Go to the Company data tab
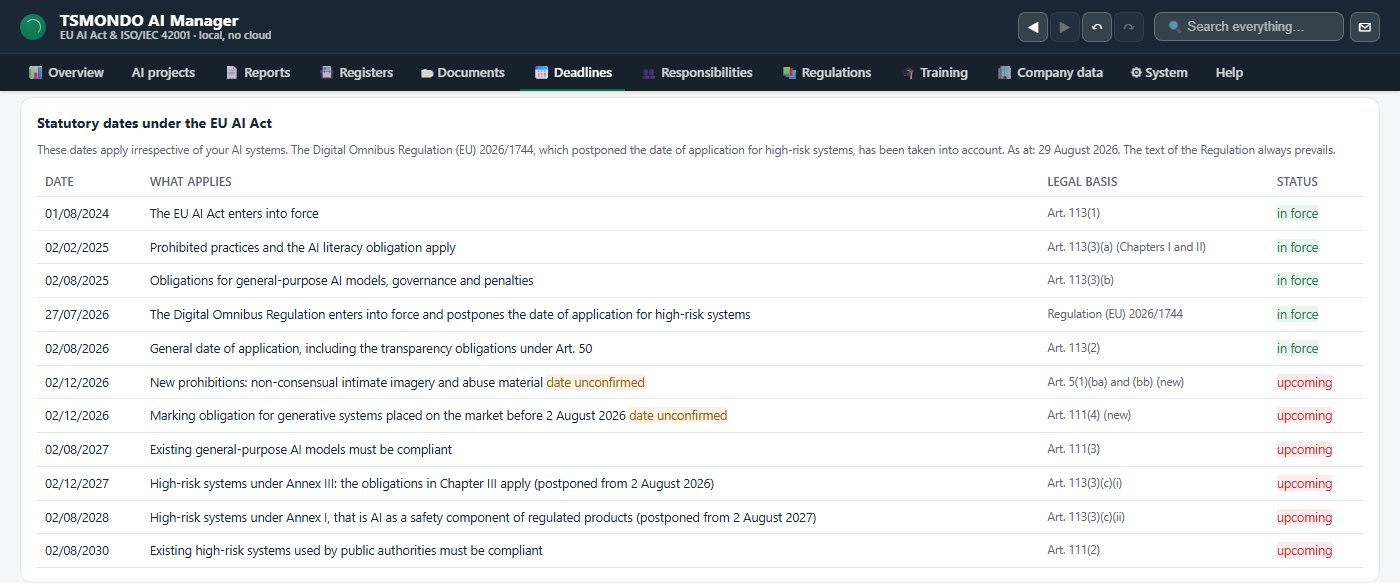1400x583 pixels. (1050, 72)
